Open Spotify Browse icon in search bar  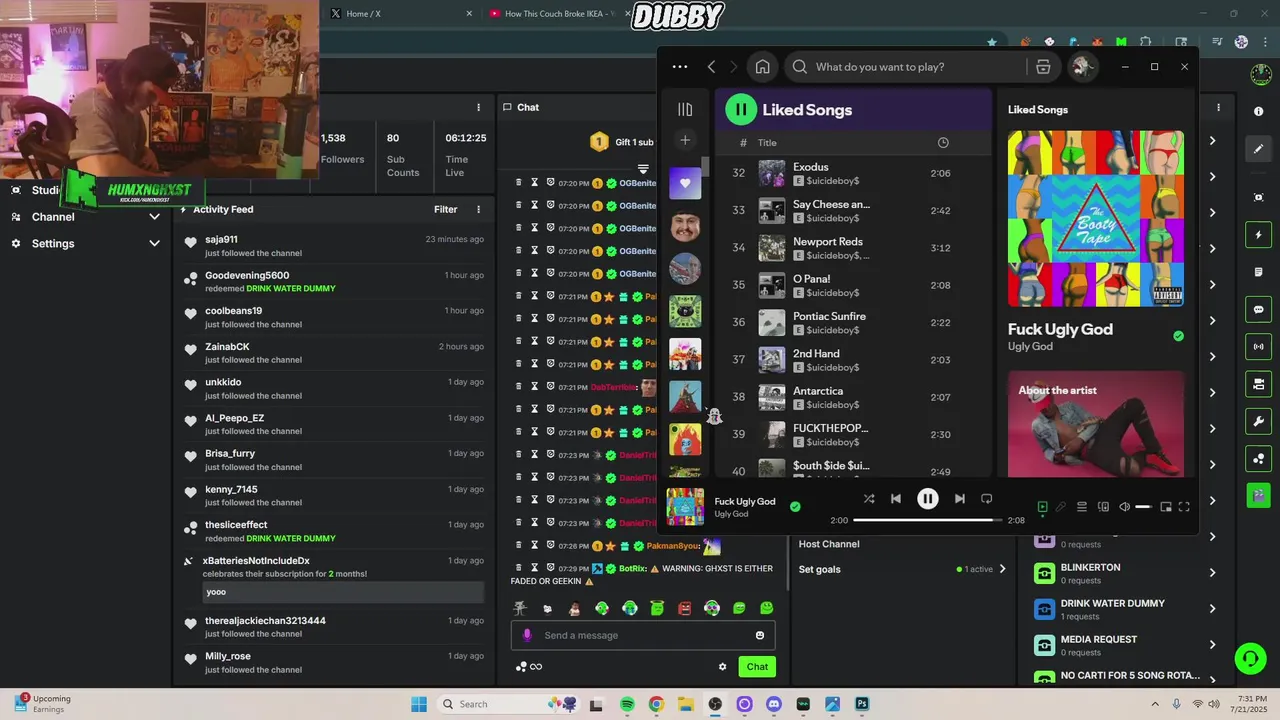[1043, 67]
